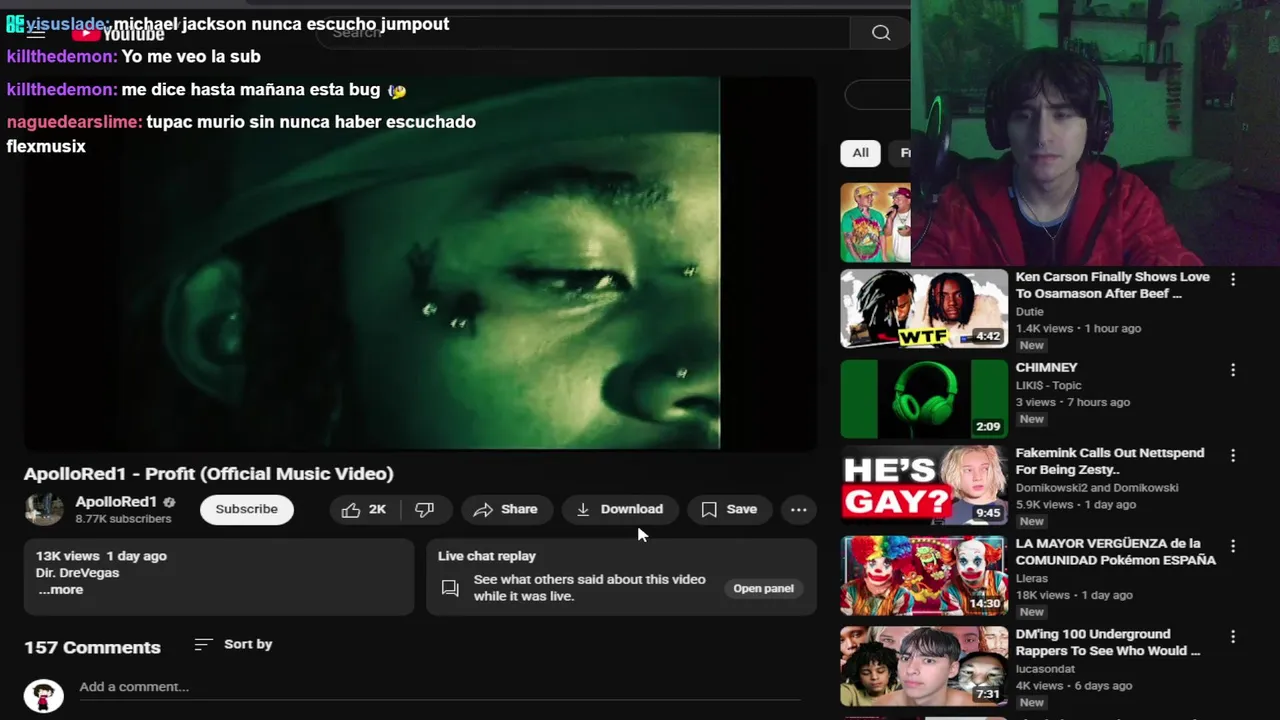
Task: Open Ken Carson Osamason video thumbnail
Action: (924, 308)
